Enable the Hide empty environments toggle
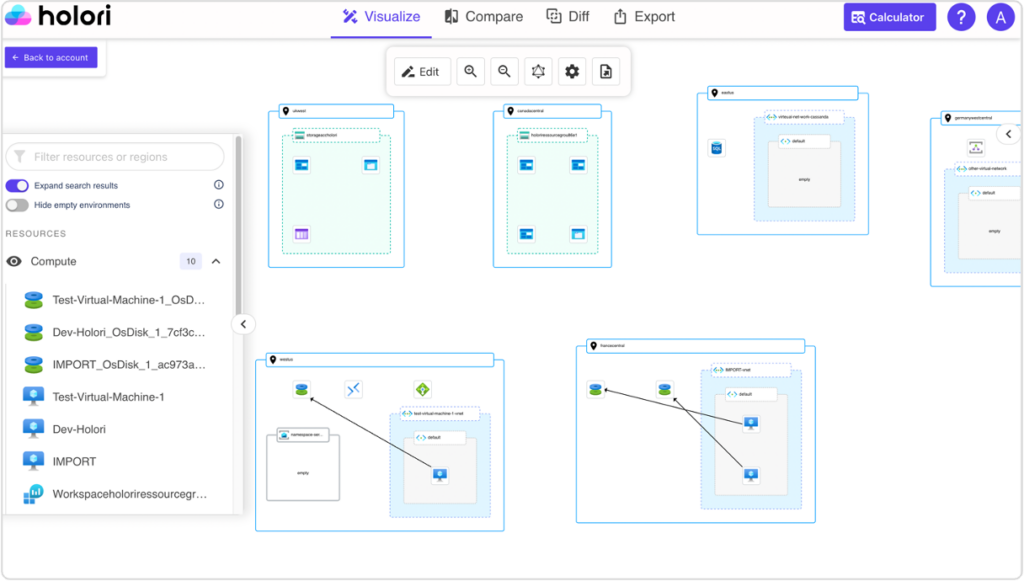The image size is (1024, 581). click(18, 204)
